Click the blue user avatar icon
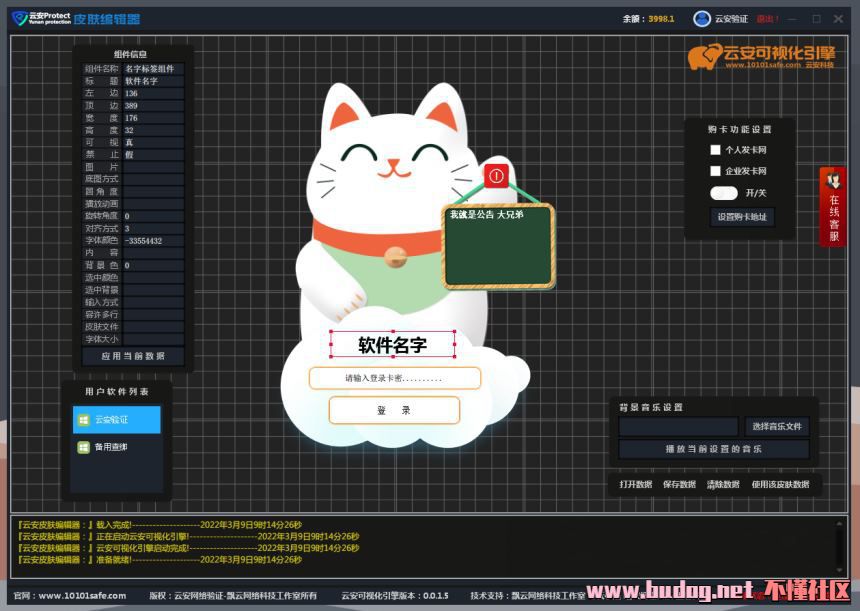 pyautogui.click(x=701, y=19)
